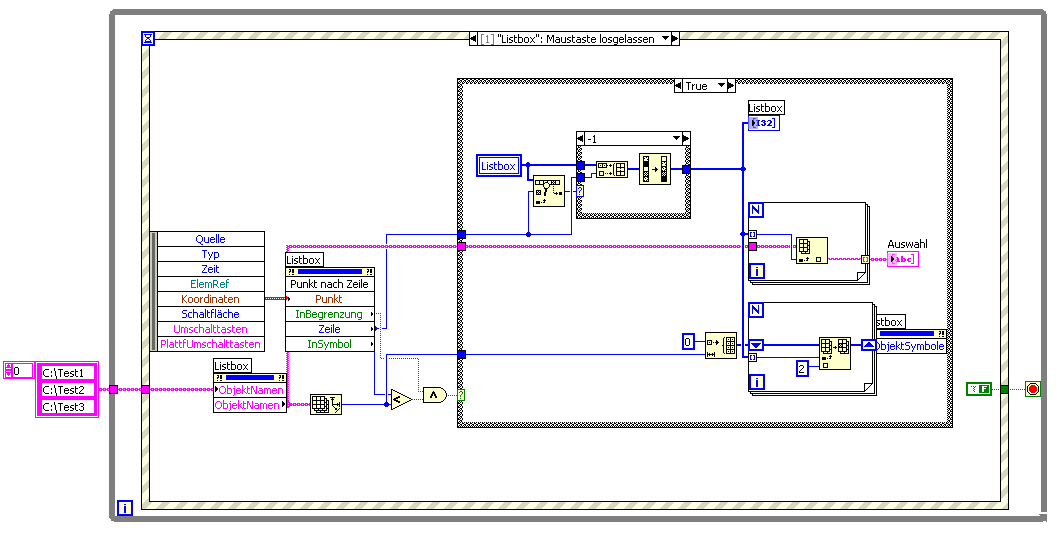Click the ObjektNamen property wired to Array Size
This screenshot has height=533, width=1057.
click(x=250, y=405)
